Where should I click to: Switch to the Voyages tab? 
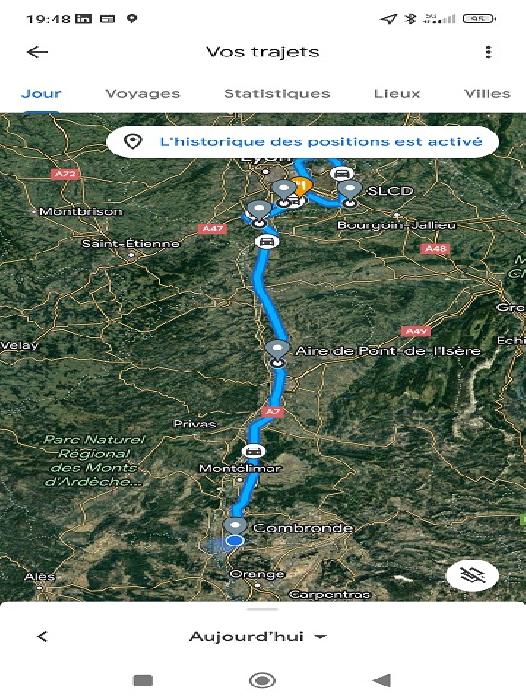(x=142, y=93)
